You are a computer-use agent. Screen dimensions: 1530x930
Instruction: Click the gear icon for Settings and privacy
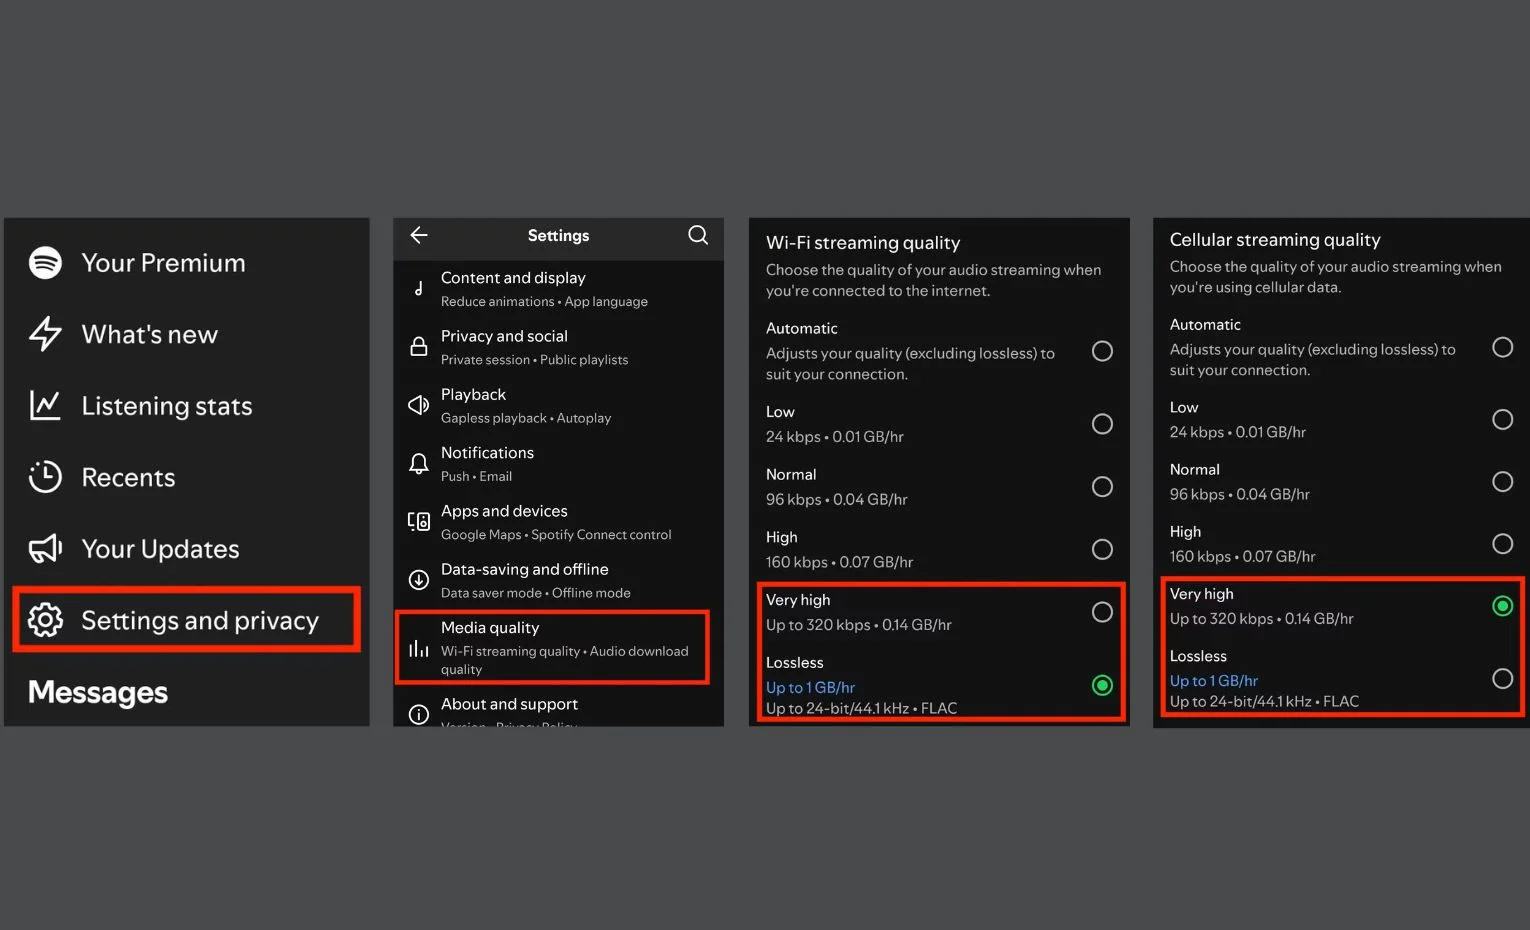45,620
